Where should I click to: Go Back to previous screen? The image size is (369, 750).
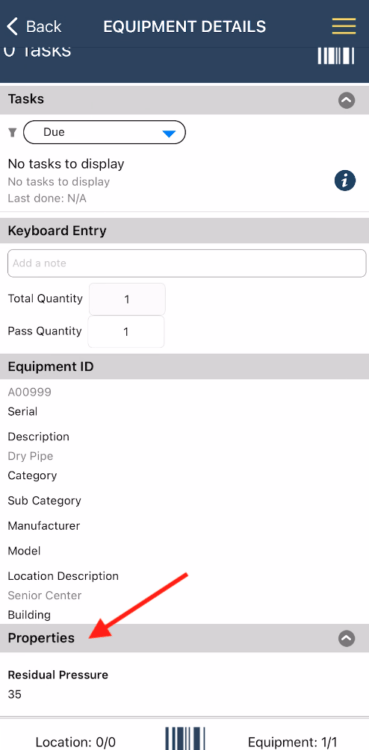[34, 26]
